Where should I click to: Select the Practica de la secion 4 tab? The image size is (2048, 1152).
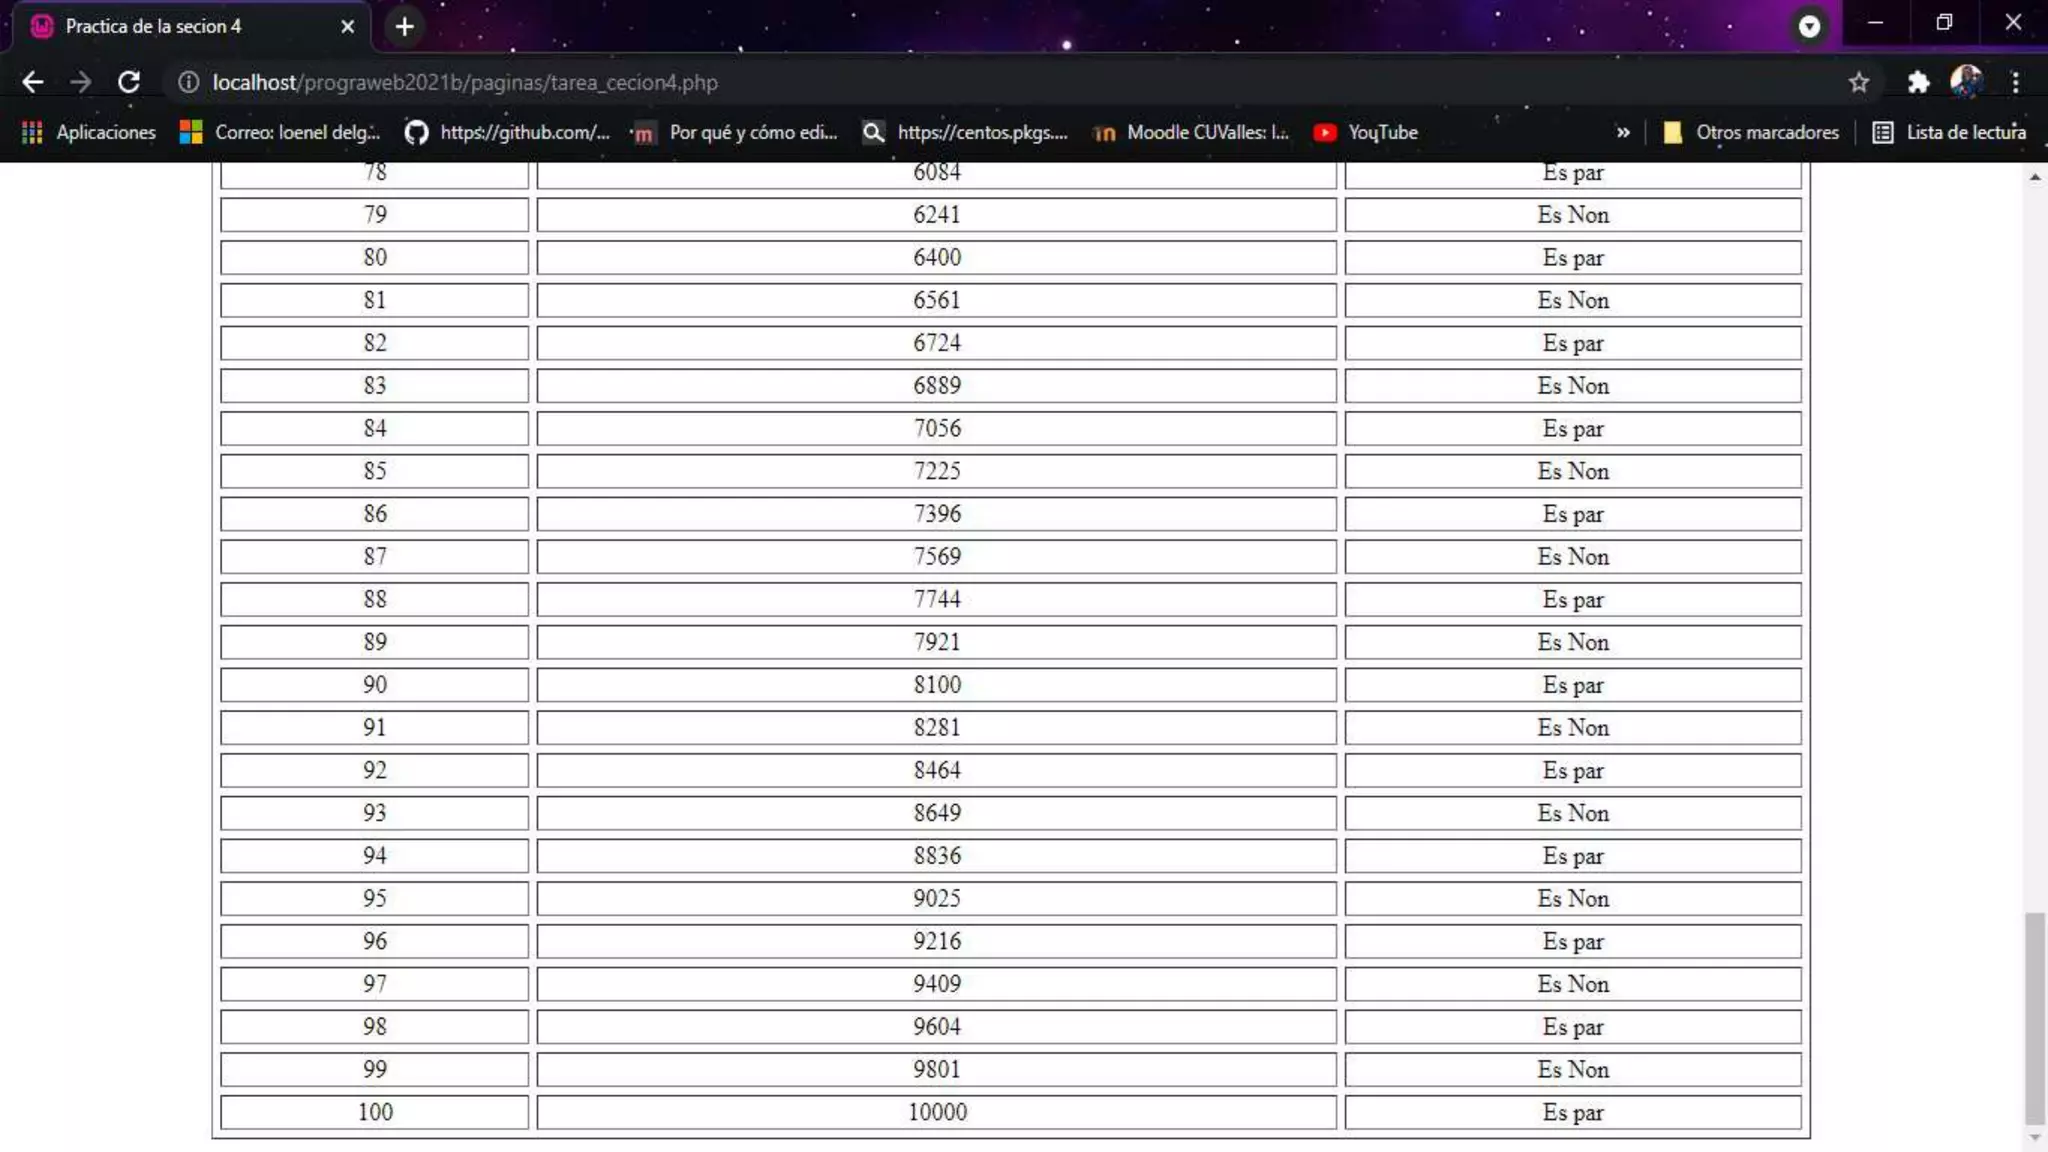click(x=153, y=26)
